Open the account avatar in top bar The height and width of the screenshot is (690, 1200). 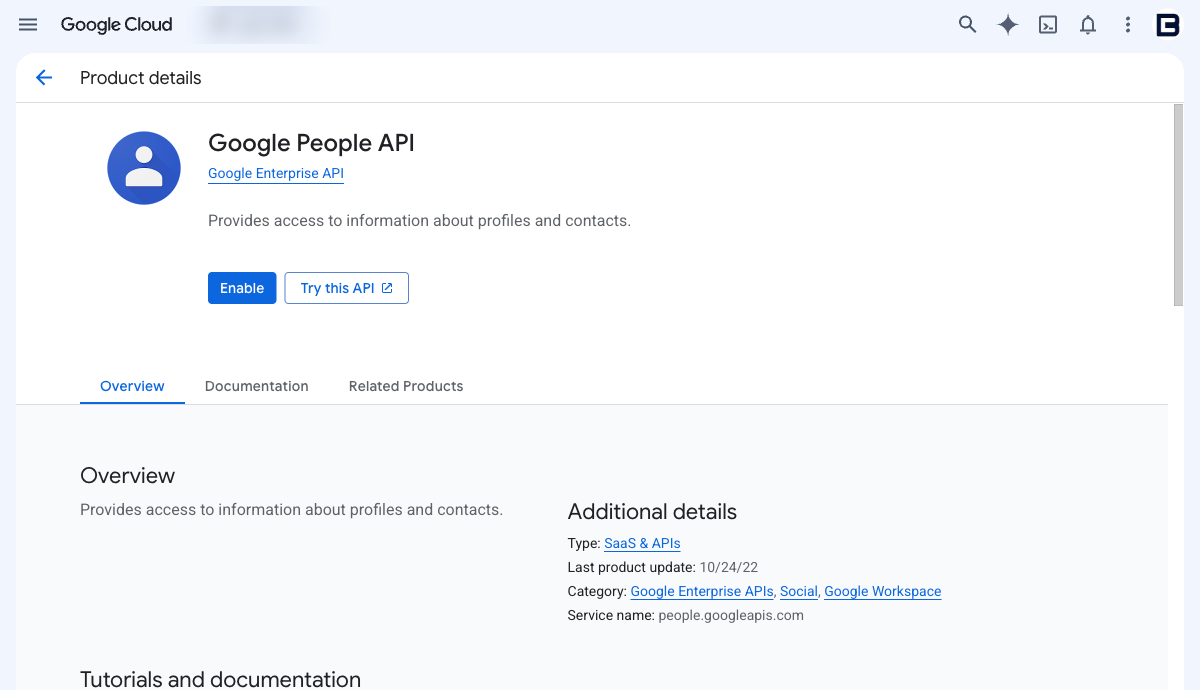point(1168,25)
